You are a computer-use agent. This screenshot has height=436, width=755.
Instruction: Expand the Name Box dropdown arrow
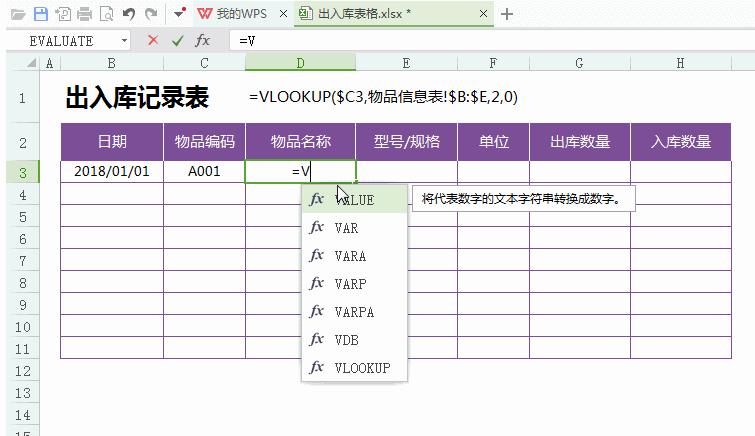(124, 41)
